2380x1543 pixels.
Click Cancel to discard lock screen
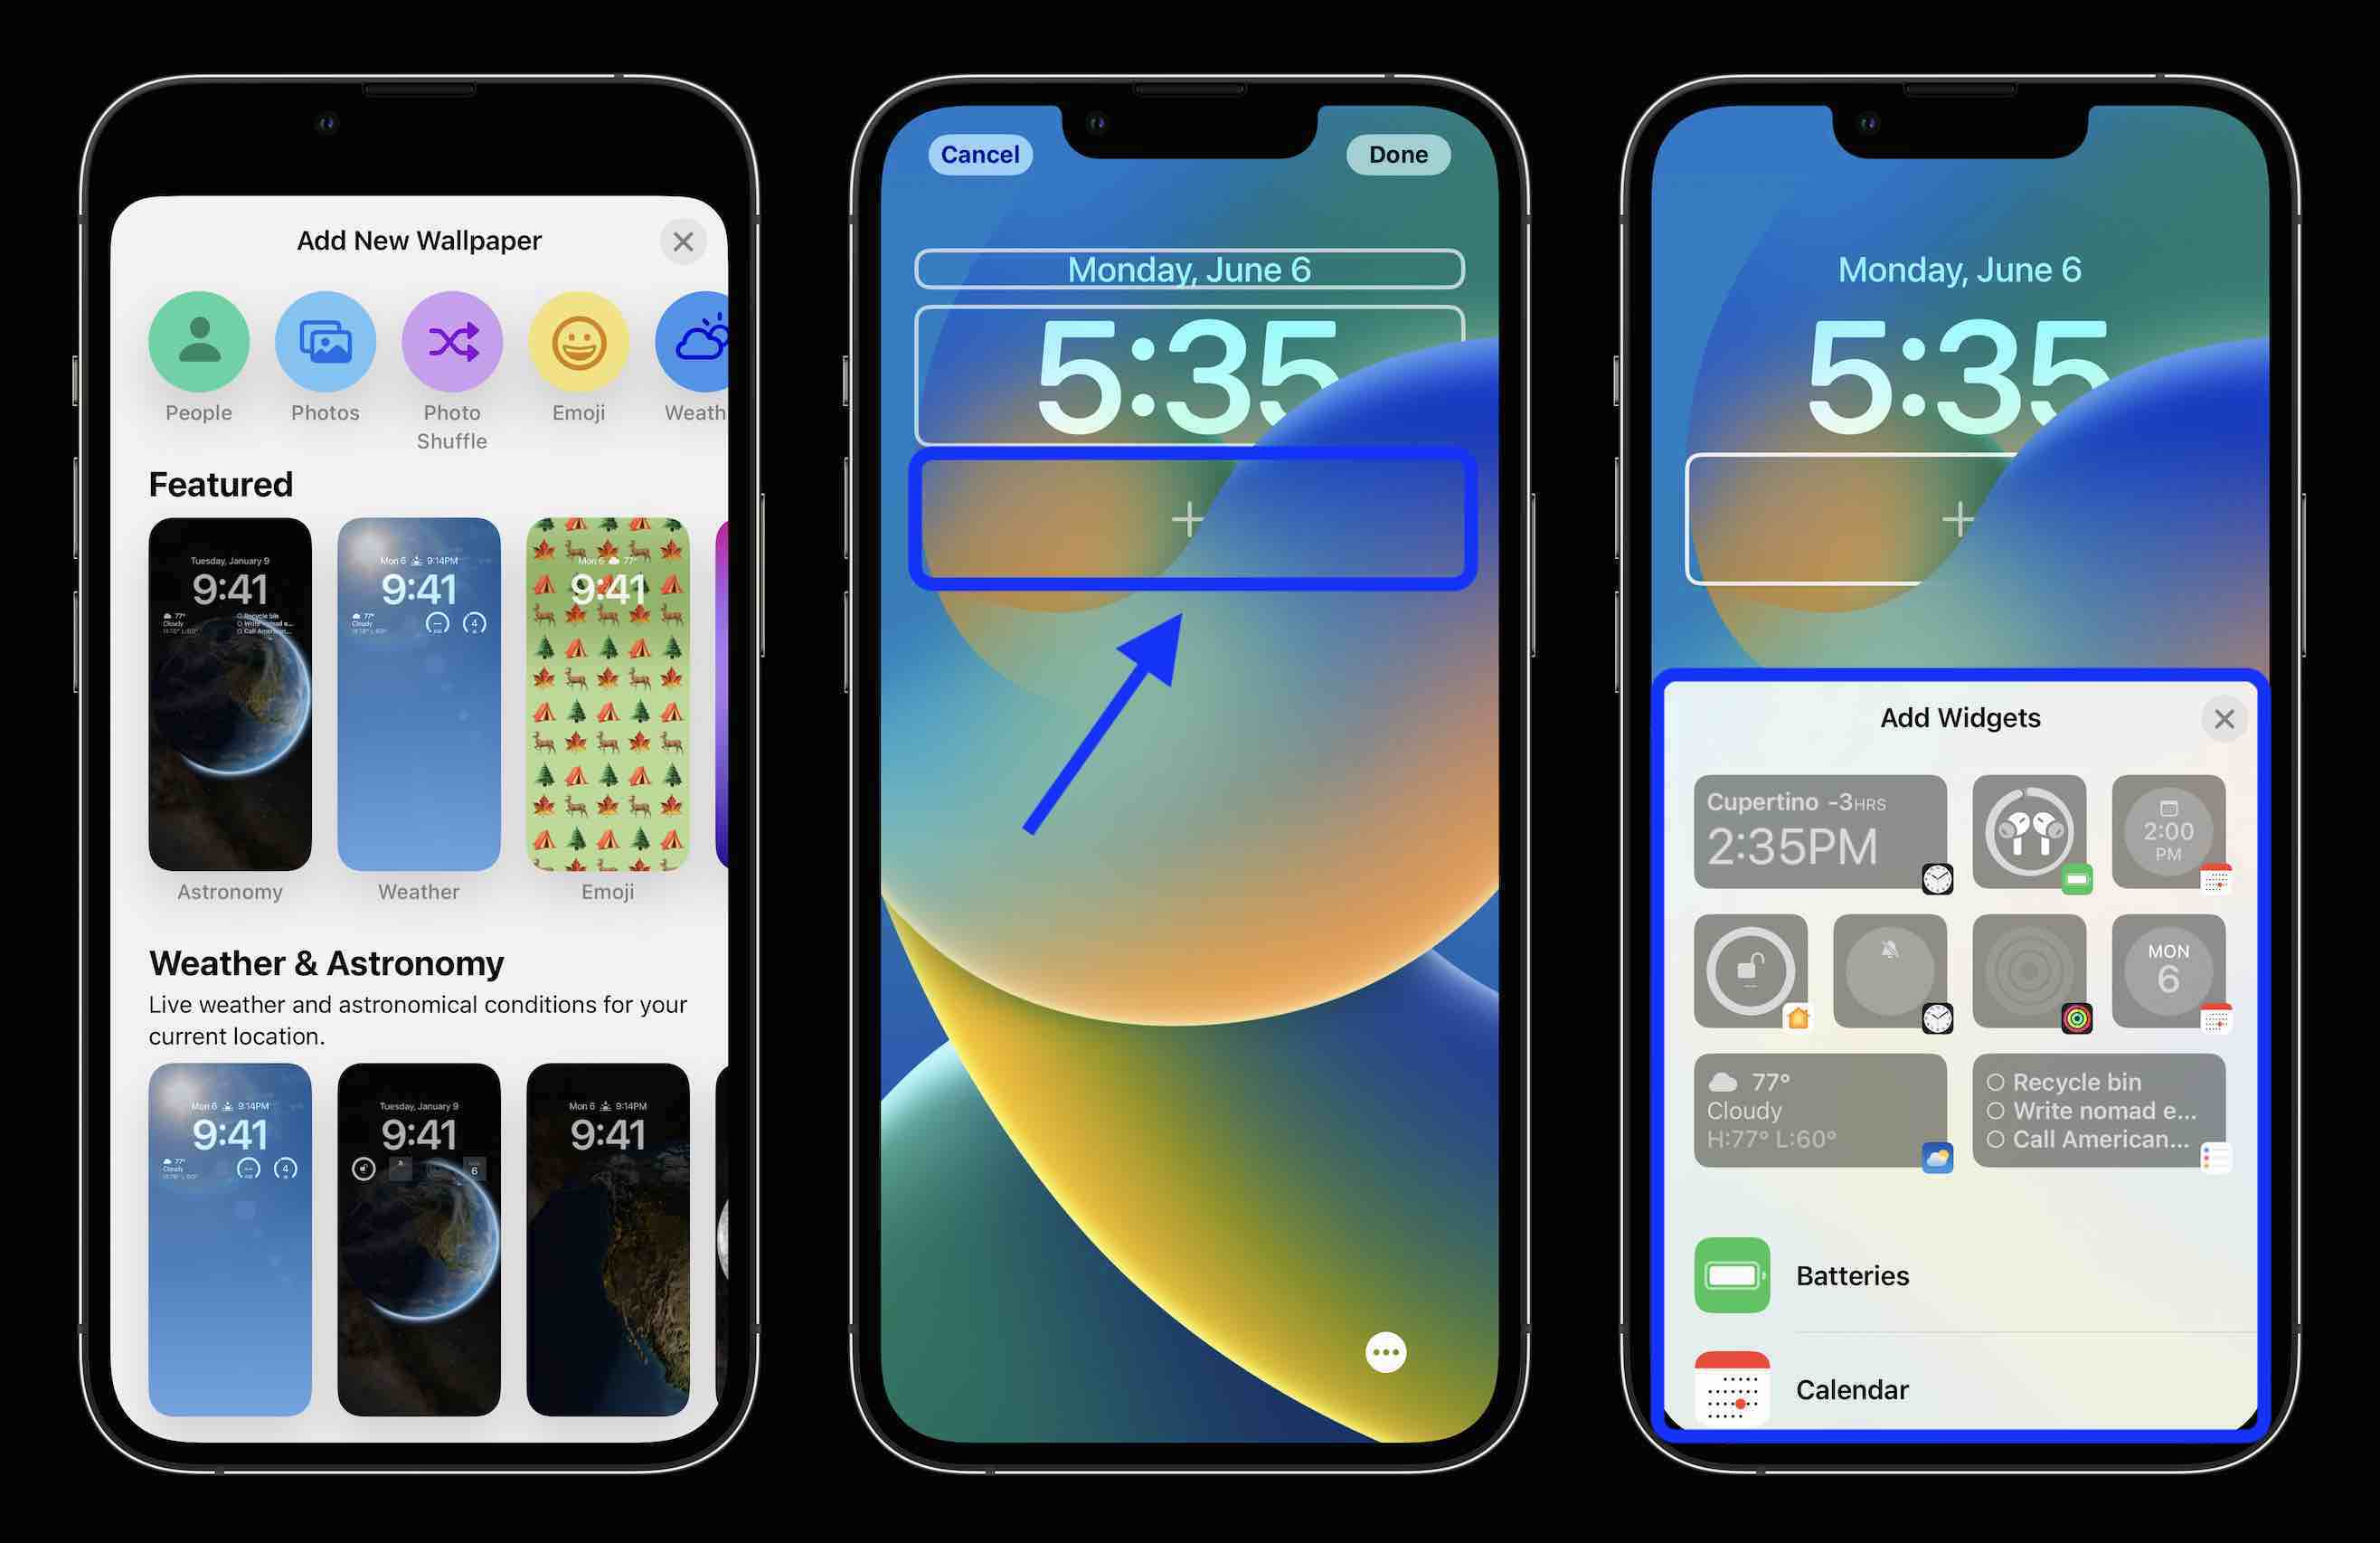coord(975,156)
